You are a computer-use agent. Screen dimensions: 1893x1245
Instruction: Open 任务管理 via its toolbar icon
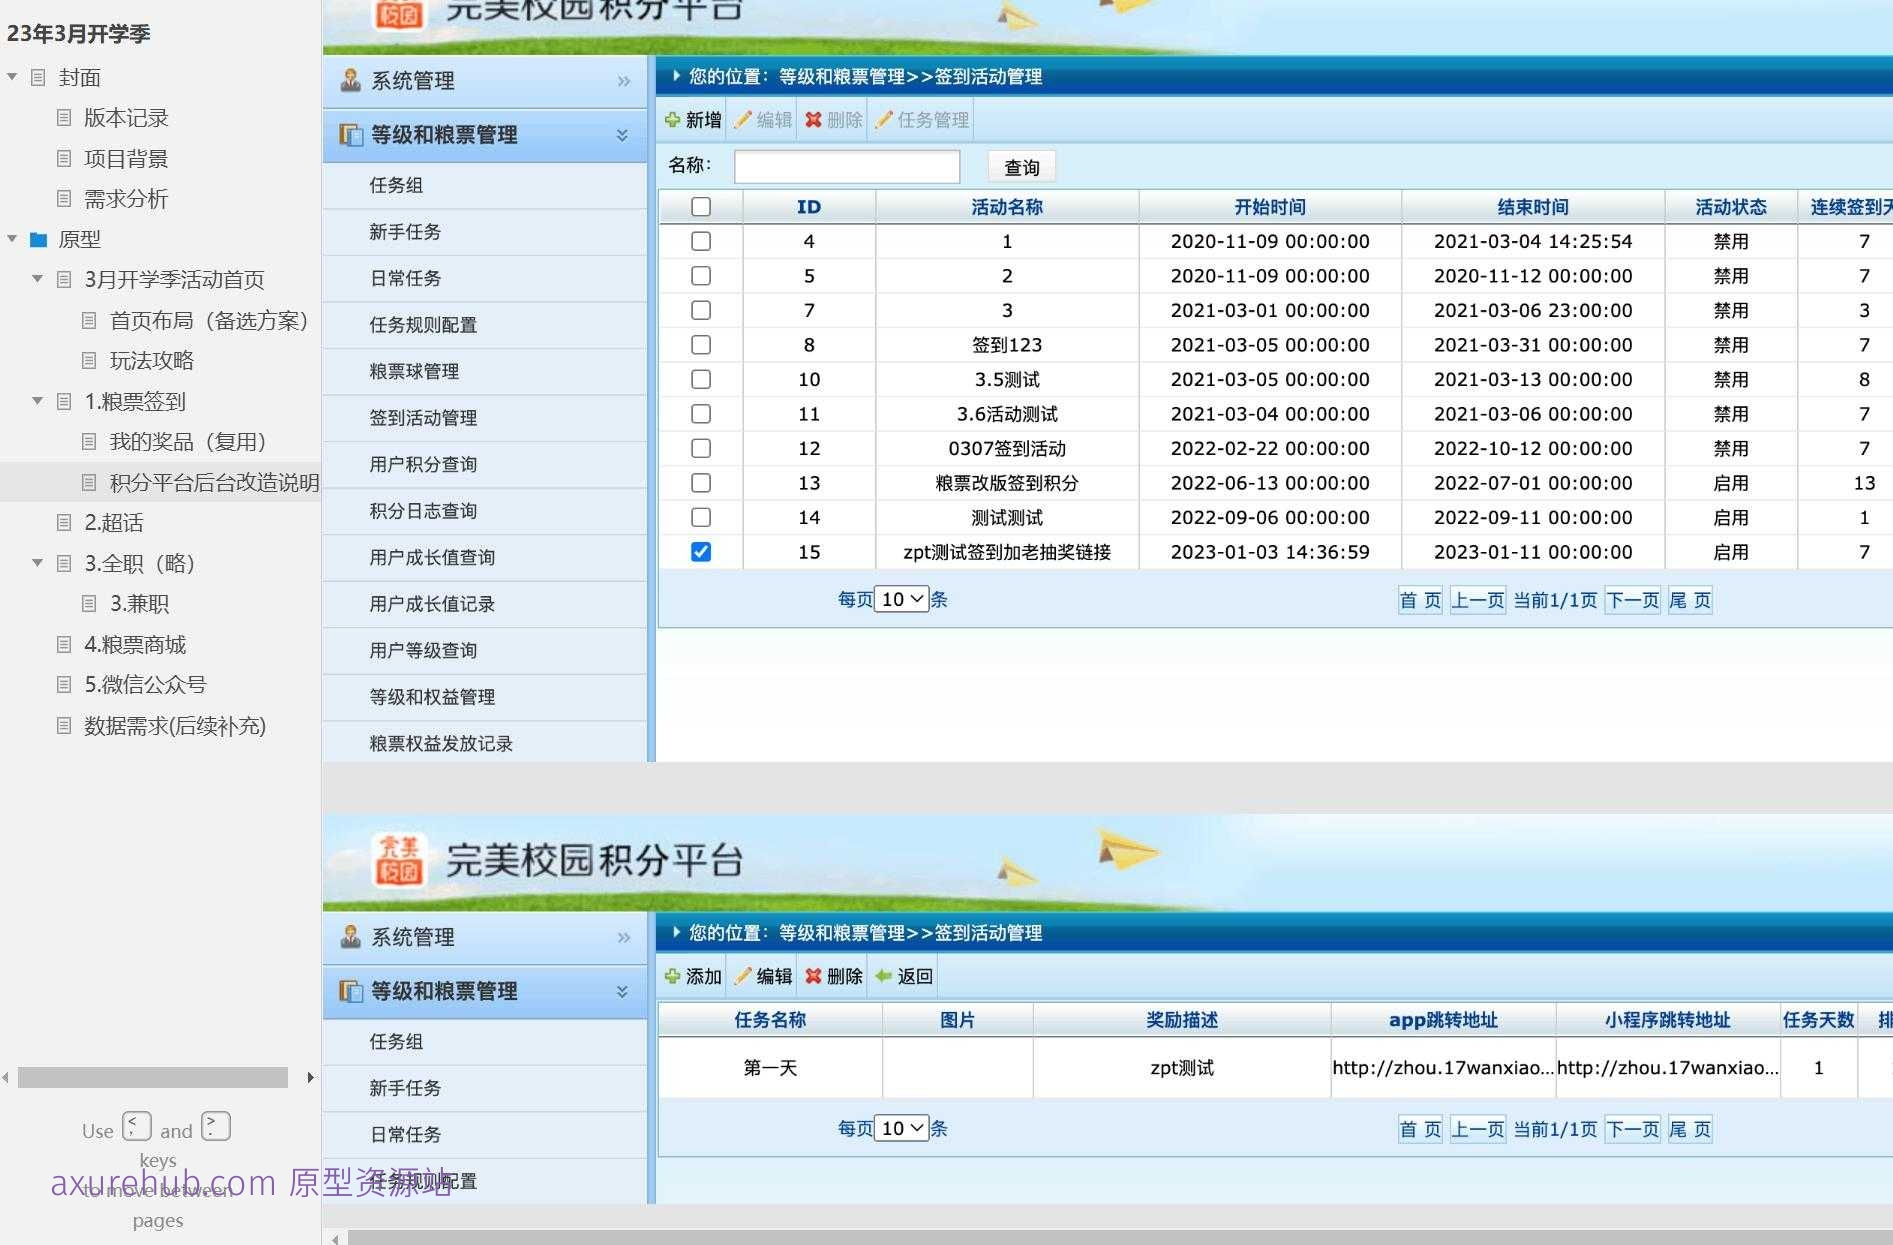(884, 119)
